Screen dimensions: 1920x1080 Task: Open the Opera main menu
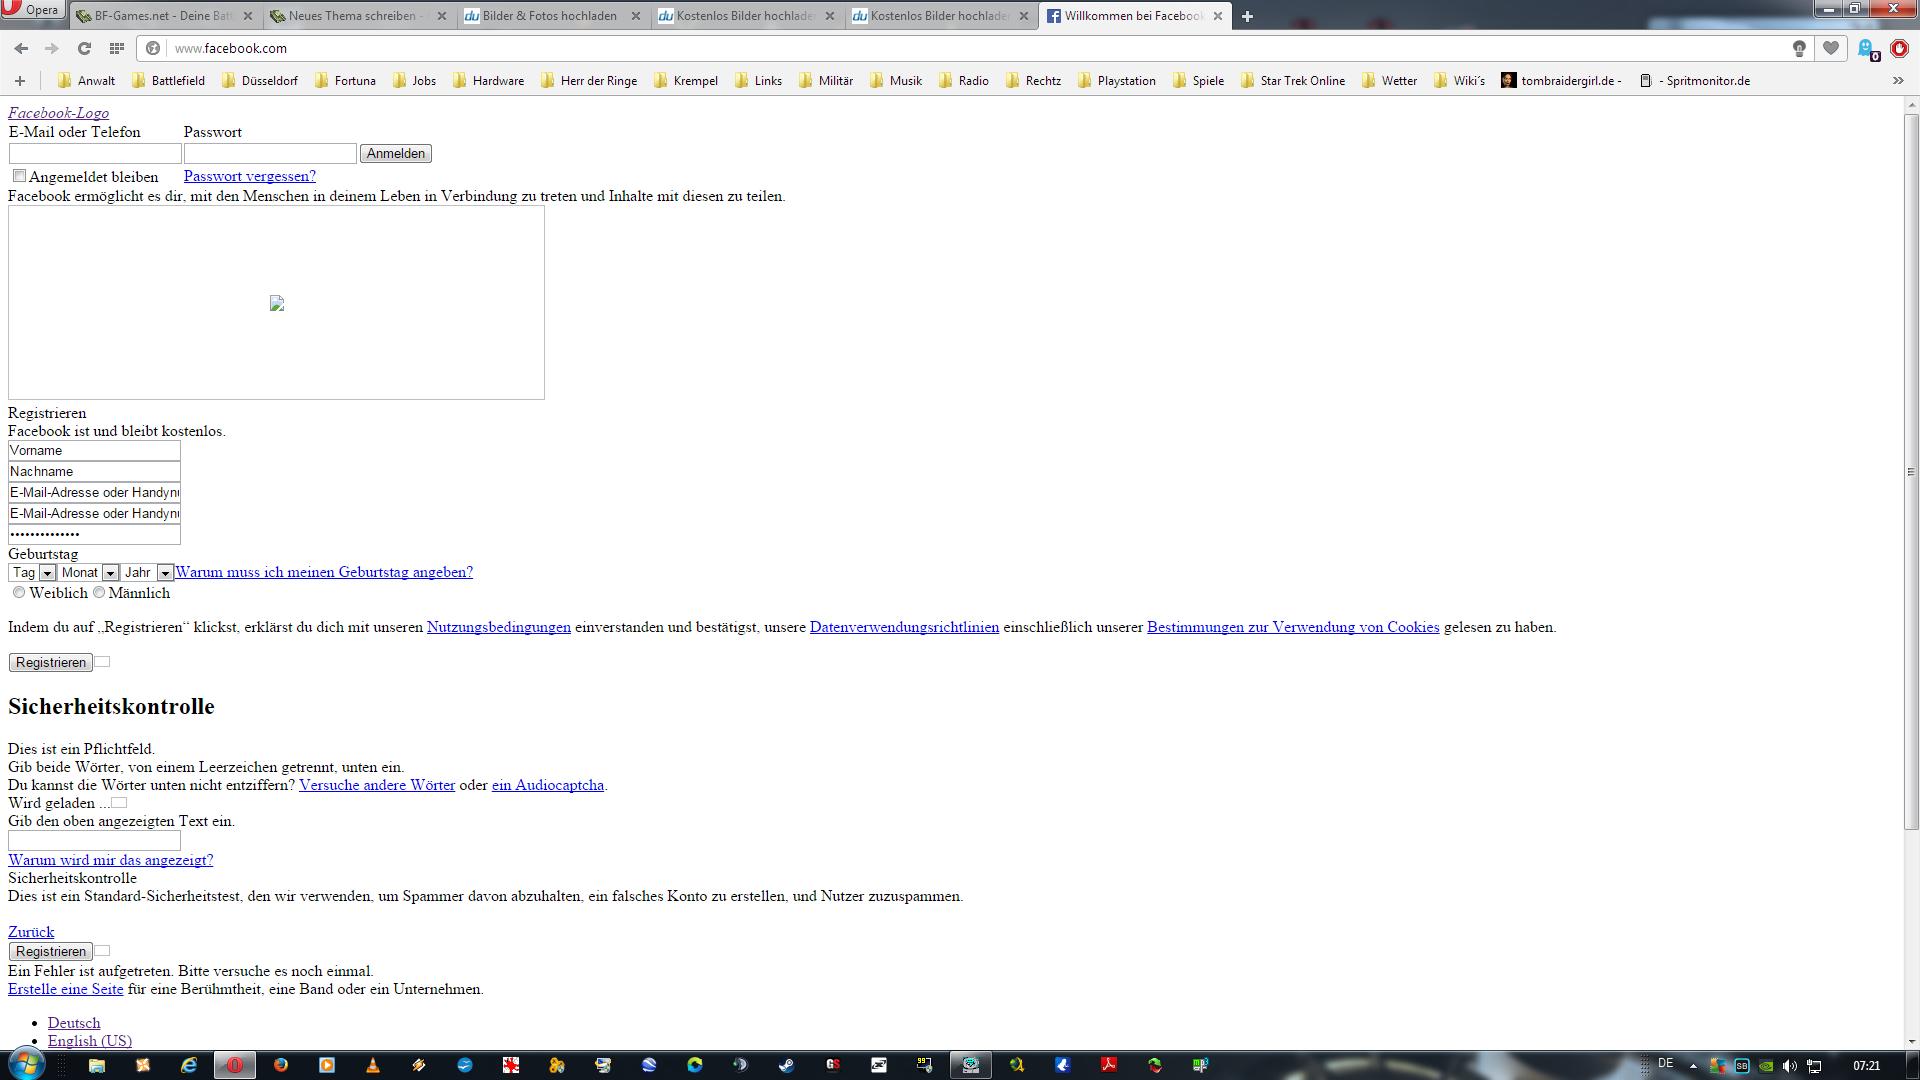click(x=32, y=10)
